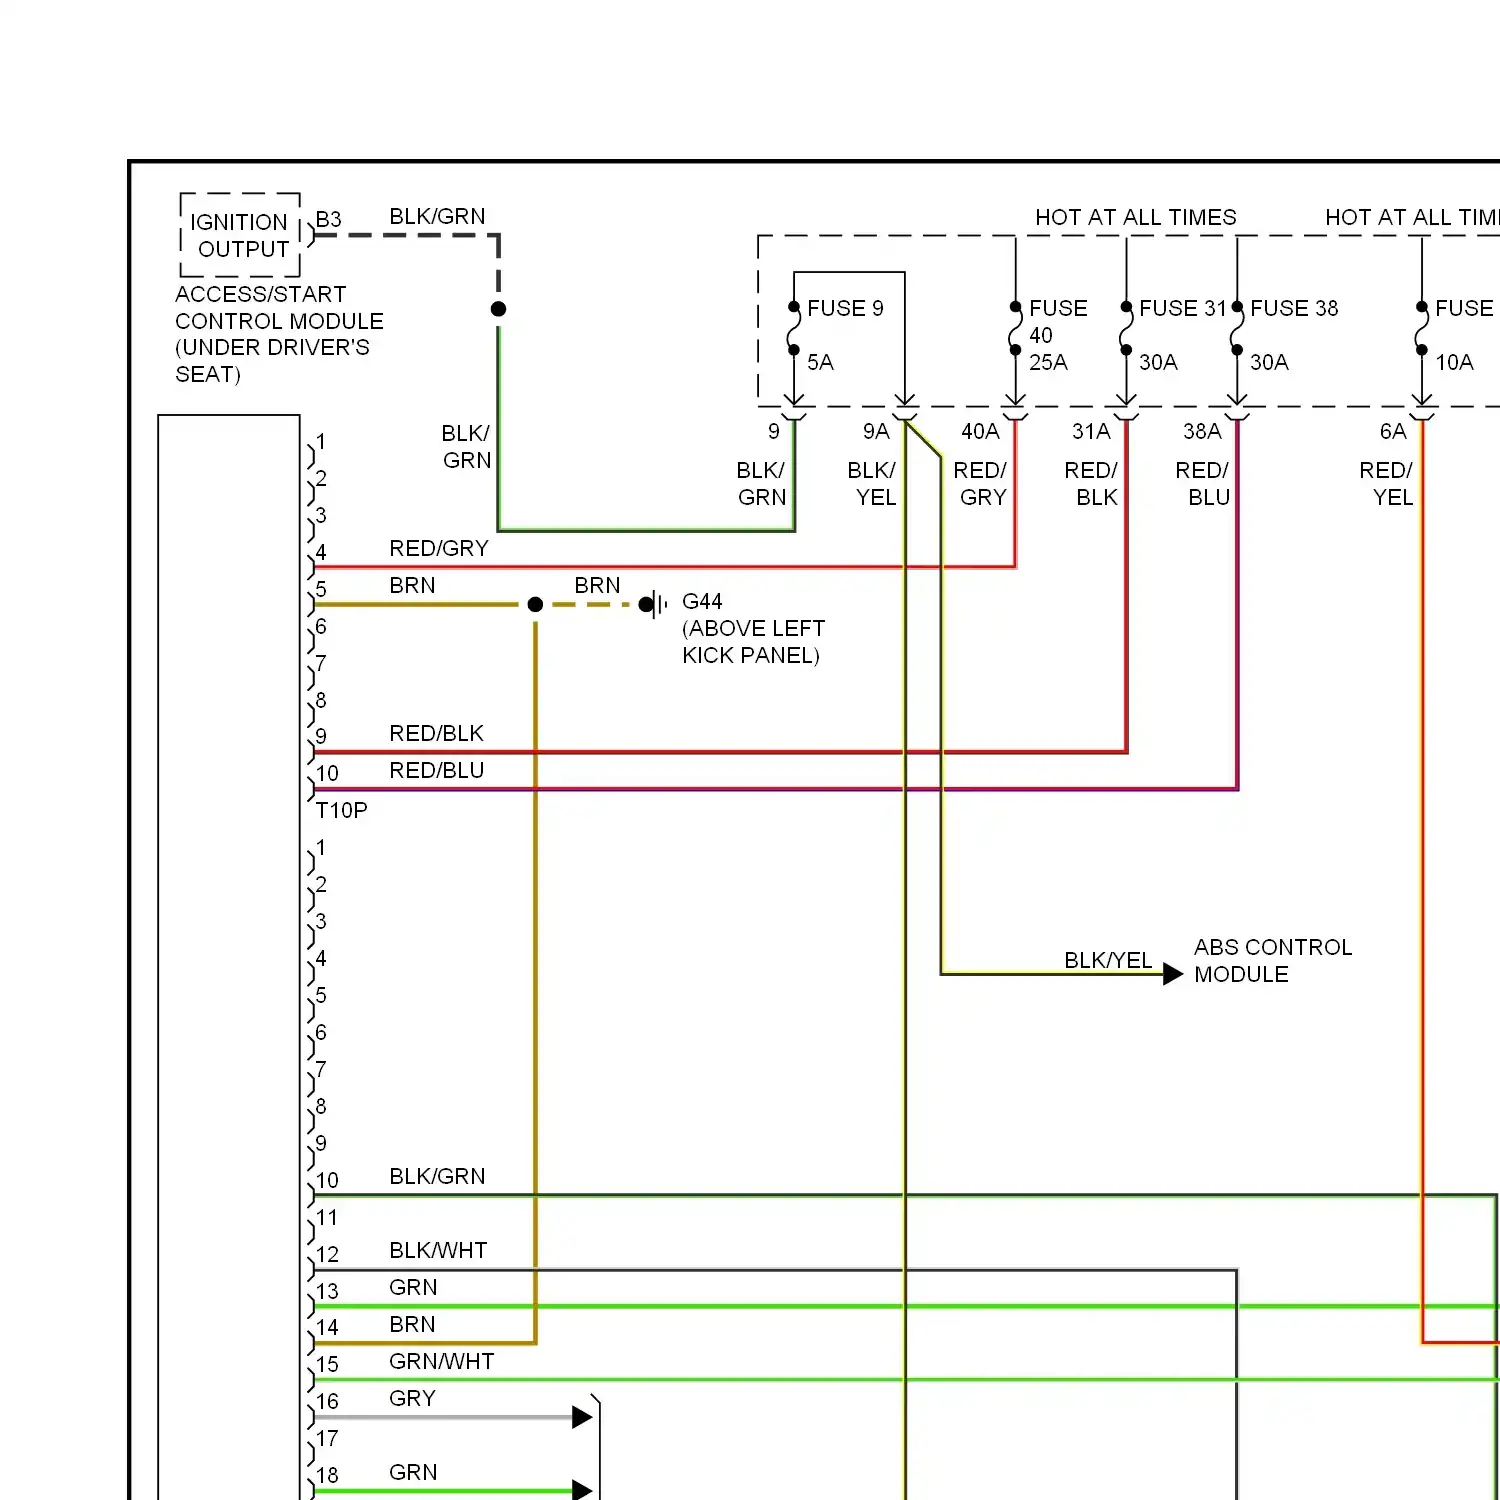The height and width of the screenshot is (1500, 1500).
Task: Click the FUSE 38 label
Action: [x=1294, y=308]
